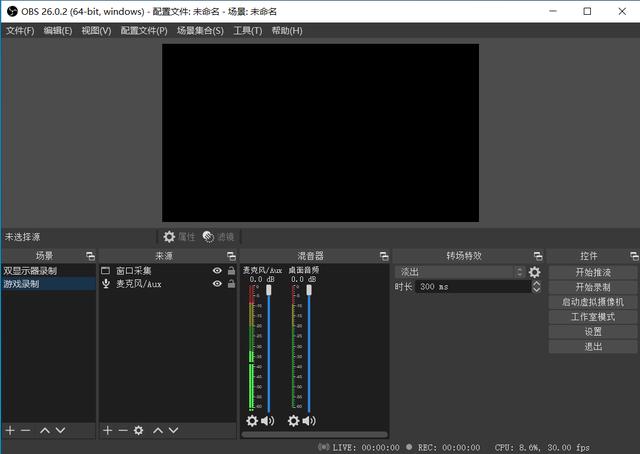Mute the 麦克风/Aux audio channel

tap(267, 421)
